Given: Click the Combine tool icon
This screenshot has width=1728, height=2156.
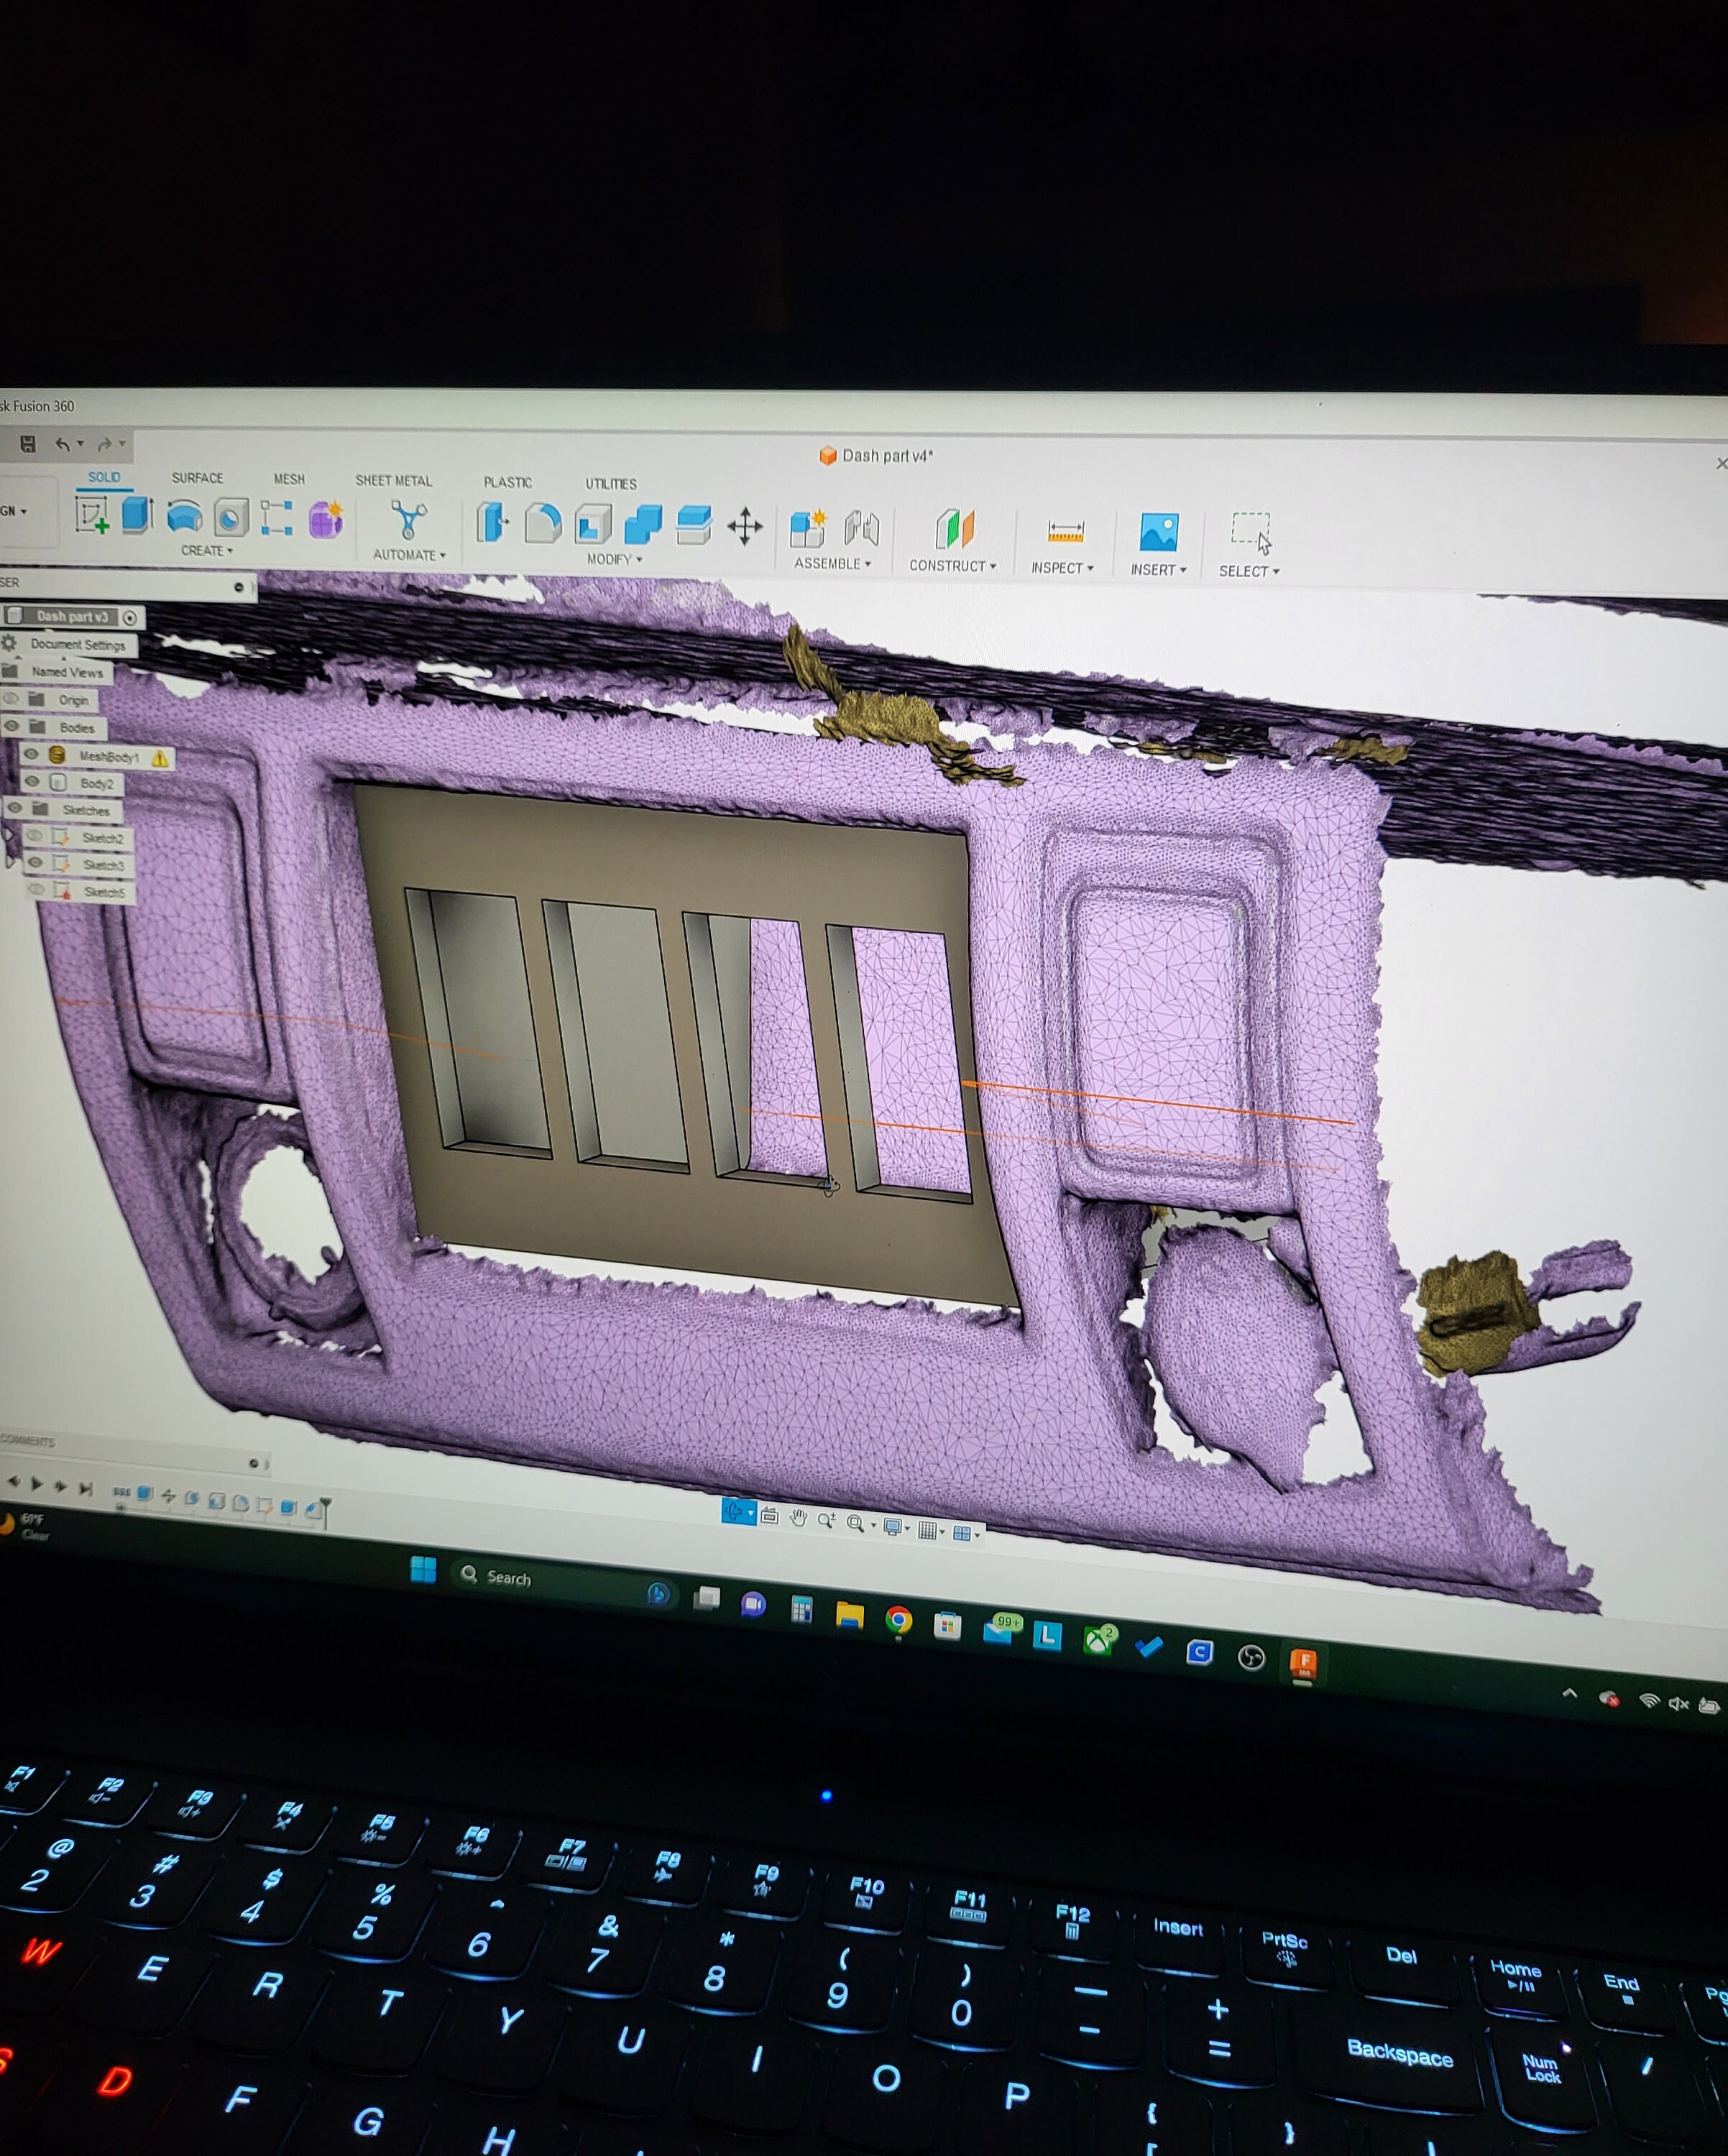Looking at the screenshot, I should point(643,525).
